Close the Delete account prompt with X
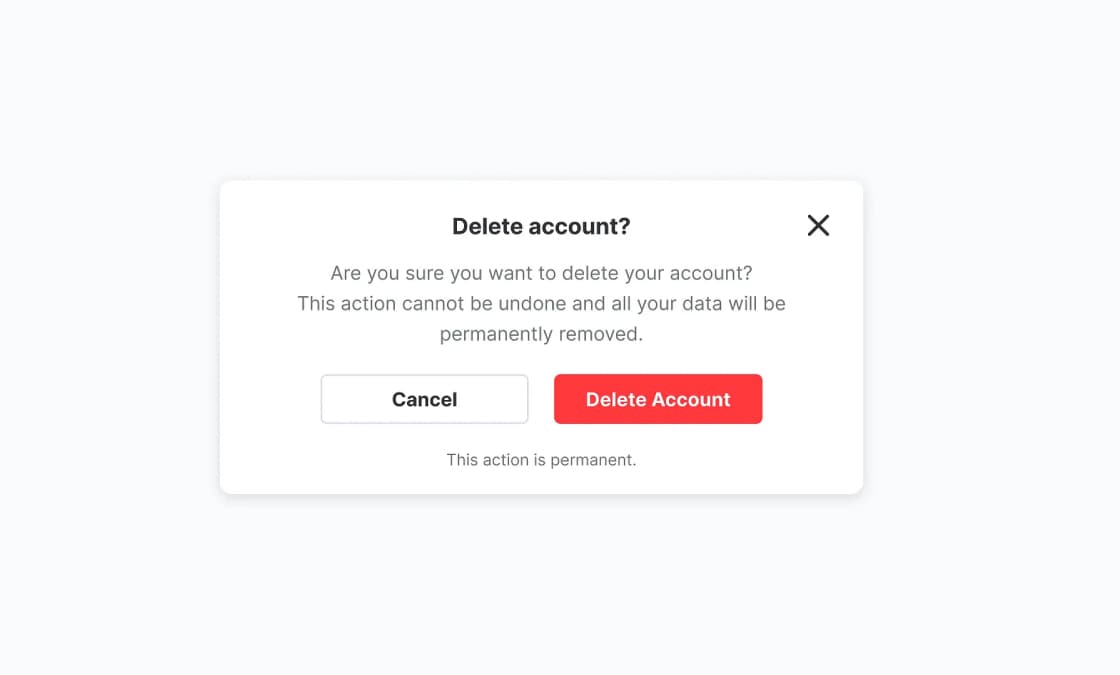The height and width of the screenshot is (675, 1120). click(818, 225)
